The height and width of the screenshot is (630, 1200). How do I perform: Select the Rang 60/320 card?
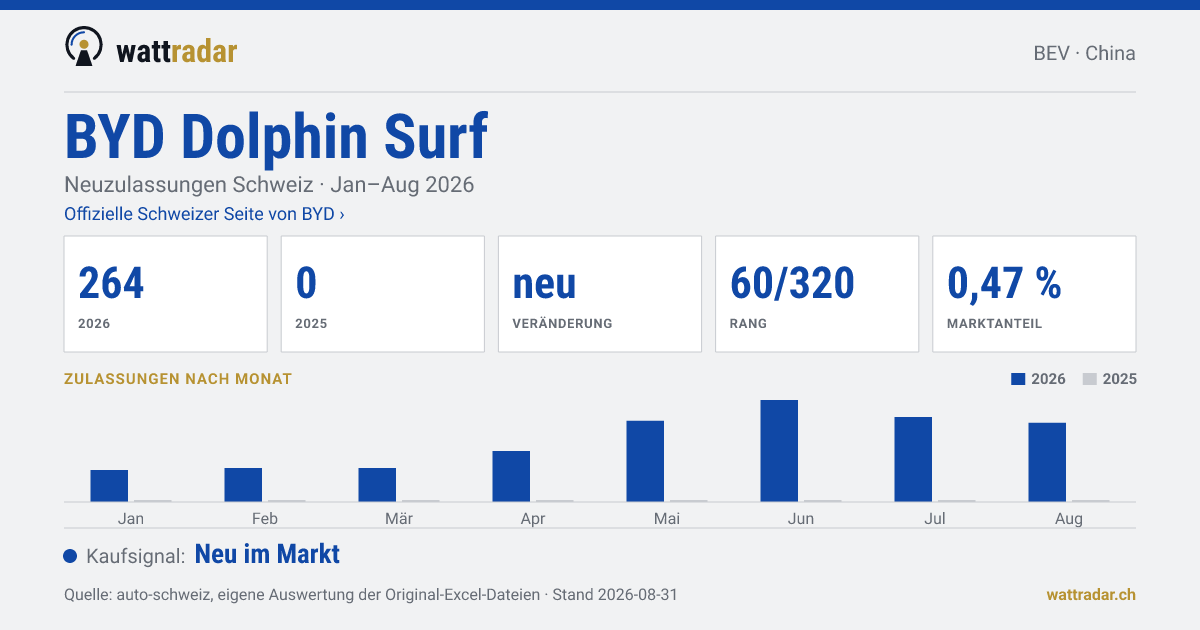click(x=816, y=294)
